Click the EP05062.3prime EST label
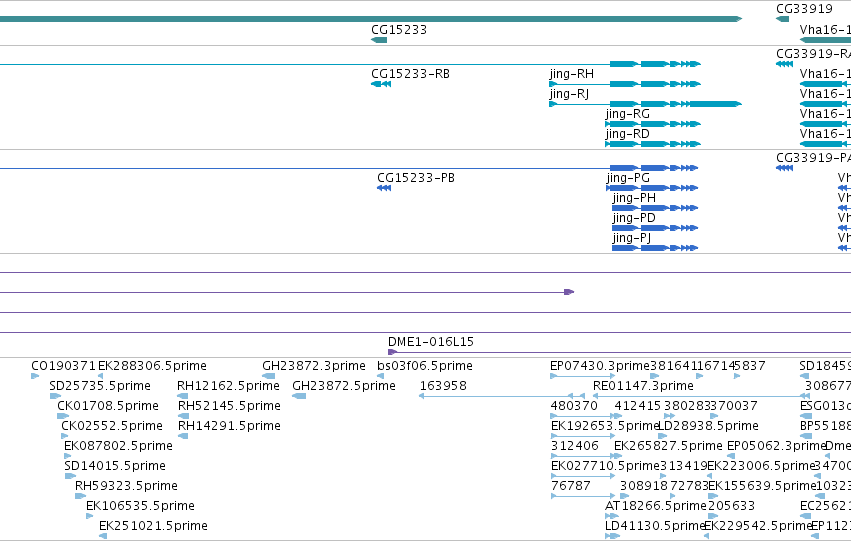Viewport: 851px width, 541px height. click(x=776, y=446)
